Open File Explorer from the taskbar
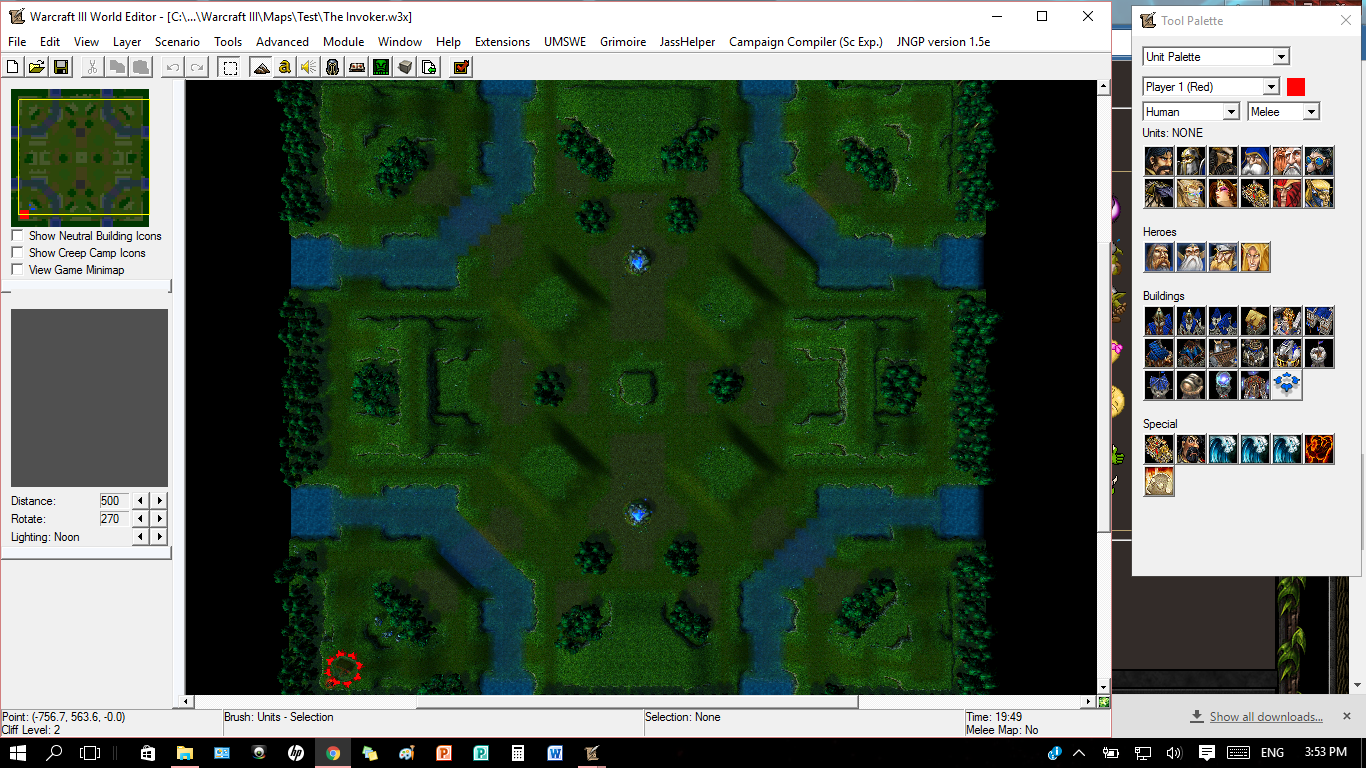Image resolution: width=1366 pixels, height=768 pixels. click(184, 752)
